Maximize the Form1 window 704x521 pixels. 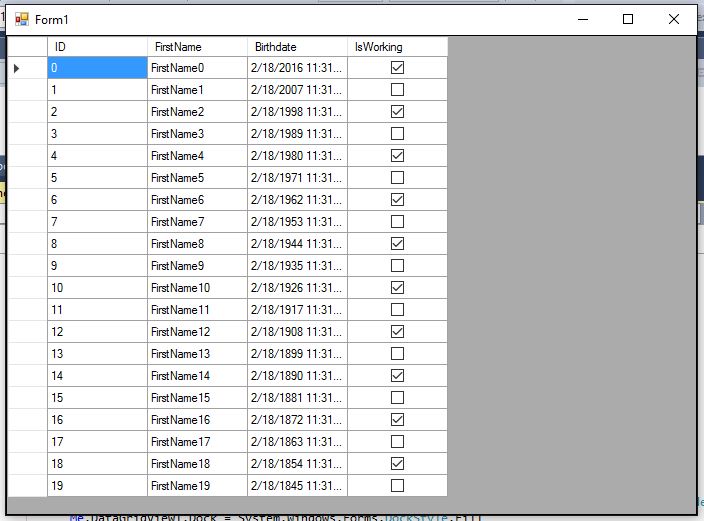[628, 19]
